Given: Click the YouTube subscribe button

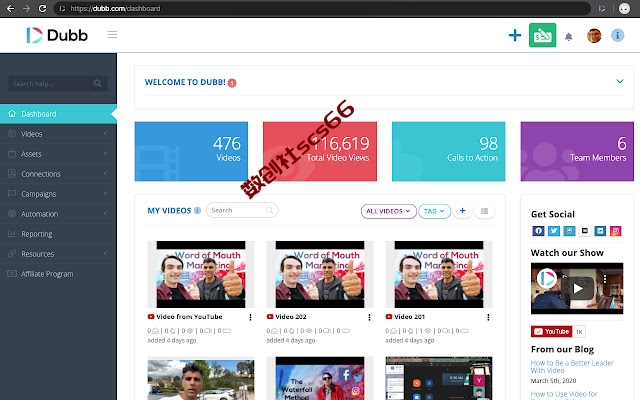Looking at the screenshot, I should [x=551, y=331].
